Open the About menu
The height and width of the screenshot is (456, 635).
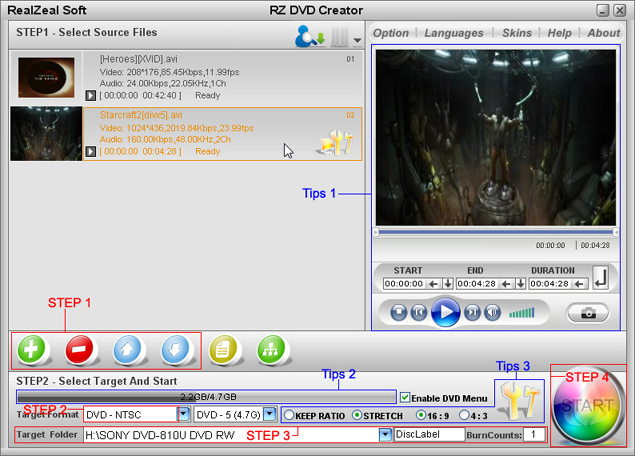coord(604,33)
